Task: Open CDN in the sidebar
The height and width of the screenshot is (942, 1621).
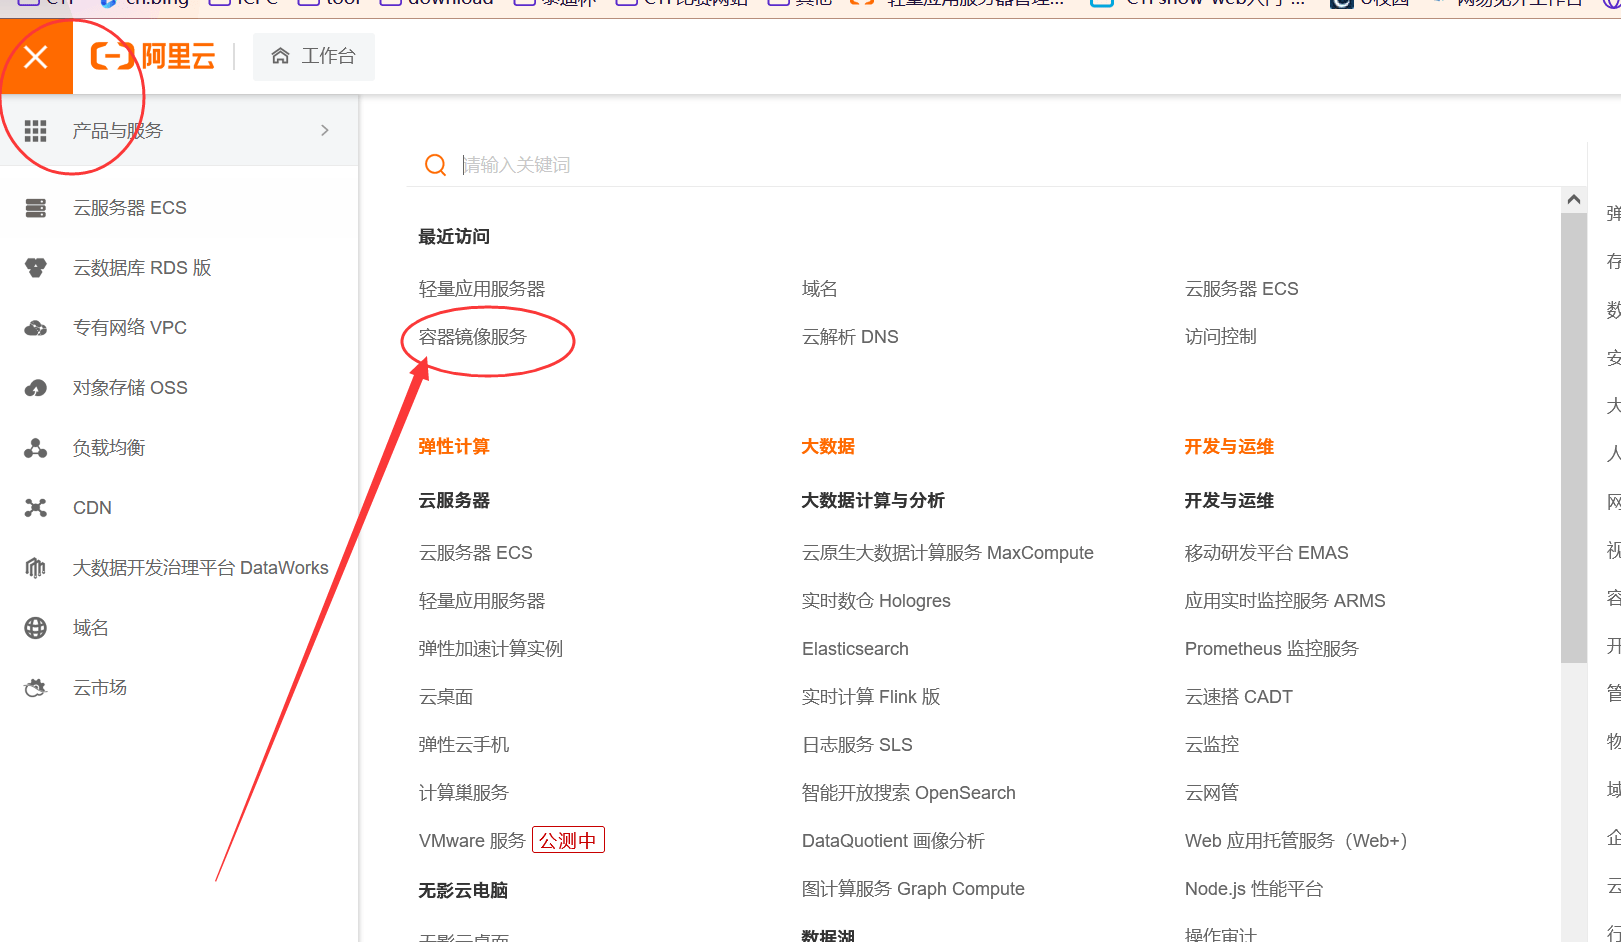Action: click(x=92, y=508)
